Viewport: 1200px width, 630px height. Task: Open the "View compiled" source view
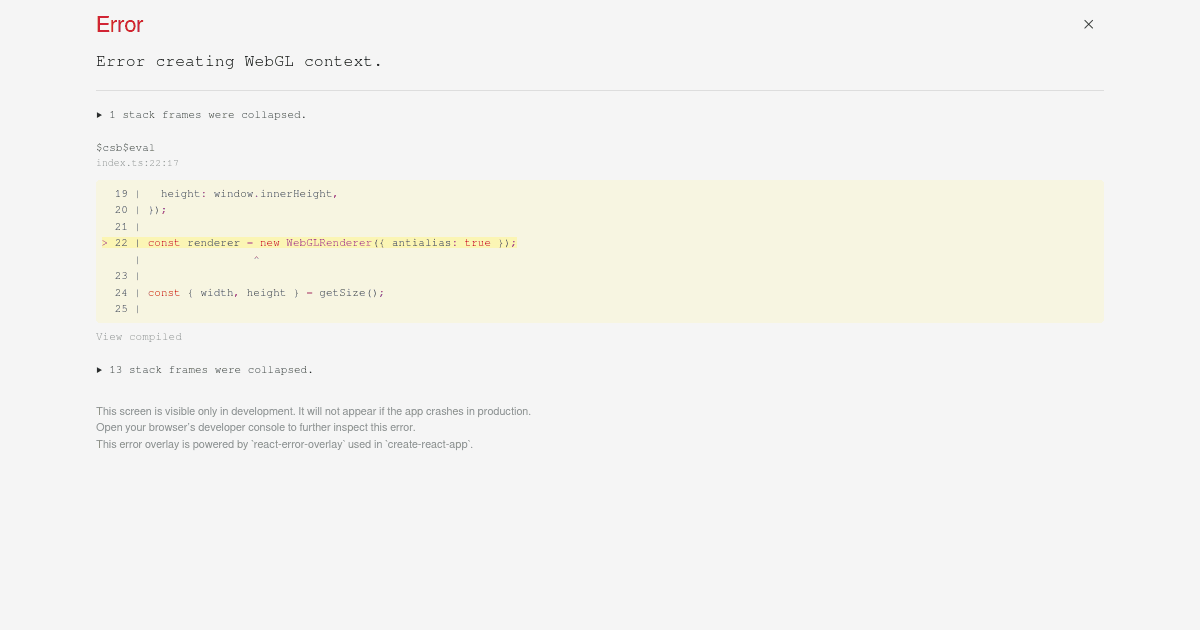tap(139, 337)
